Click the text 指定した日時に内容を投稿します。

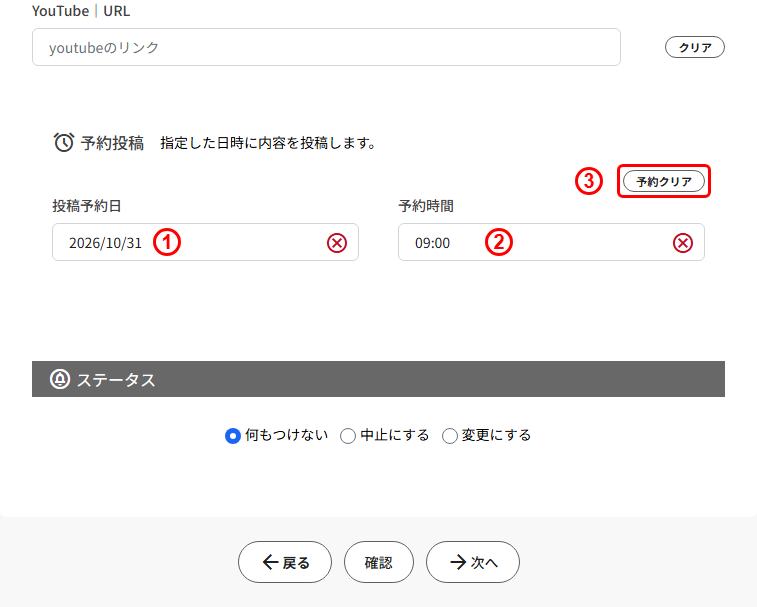(x=268, y=143)
